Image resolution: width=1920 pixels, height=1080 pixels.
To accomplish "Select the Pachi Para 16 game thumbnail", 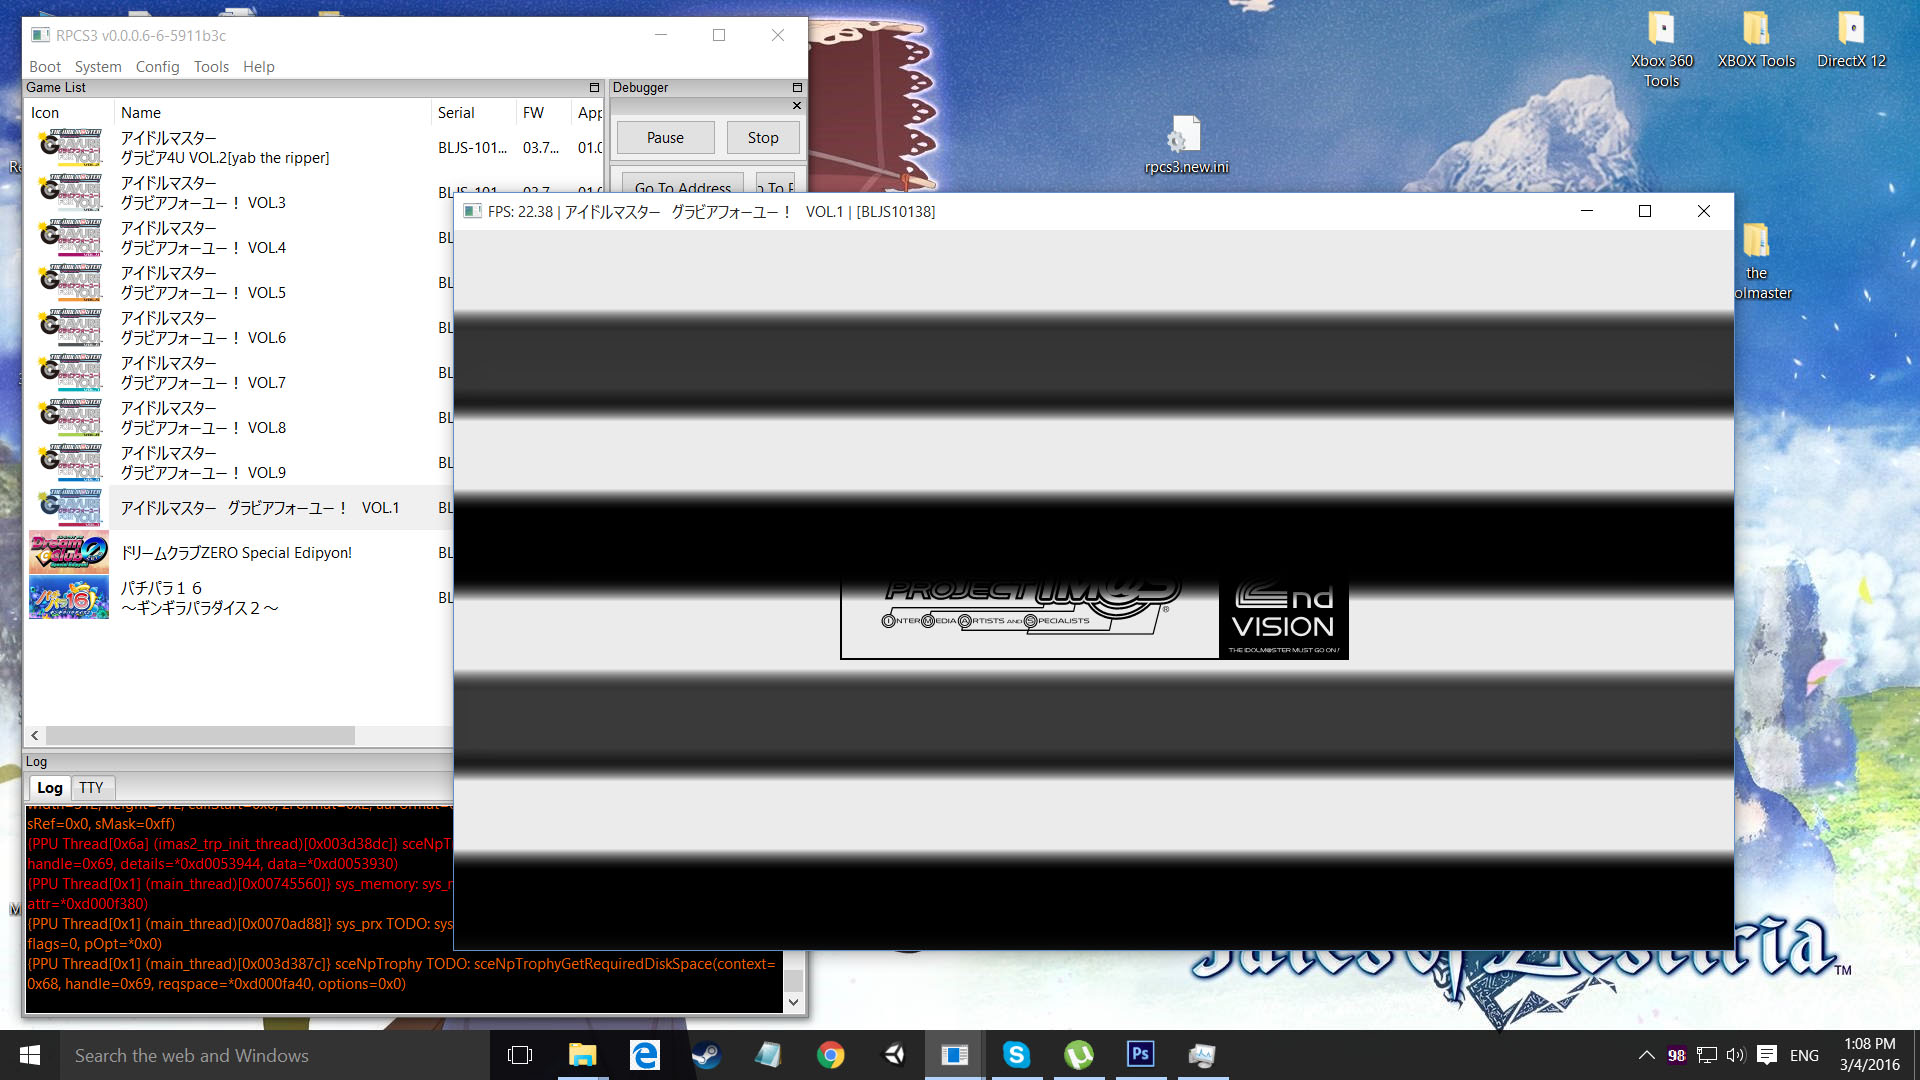I will point(68,598).
